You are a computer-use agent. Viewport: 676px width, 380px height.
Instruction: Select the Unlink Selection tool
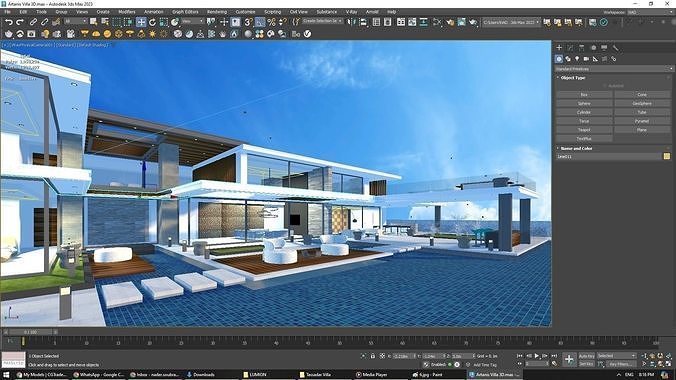point(44,22)
